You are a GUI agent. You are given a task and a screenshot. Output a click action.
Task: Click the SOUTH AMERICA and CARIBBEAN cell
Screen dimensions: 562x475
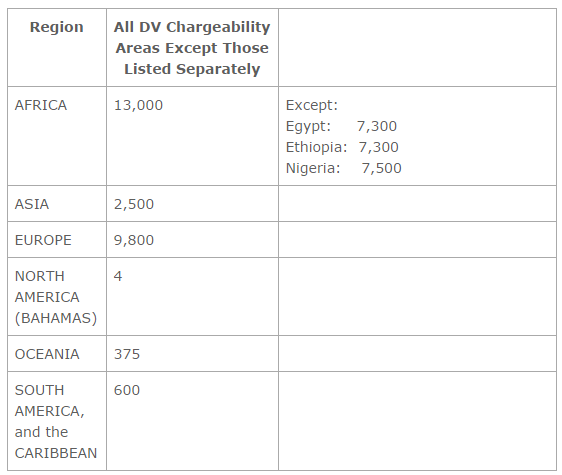(56, 422)
